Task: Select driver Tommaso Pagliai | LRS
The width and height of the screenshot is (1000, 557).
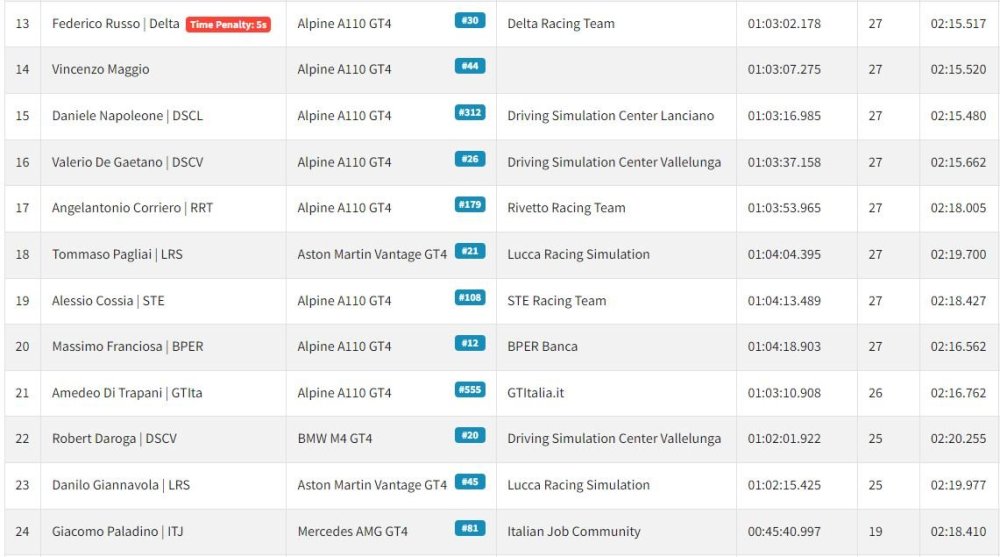Action: (x=117, y=254)
